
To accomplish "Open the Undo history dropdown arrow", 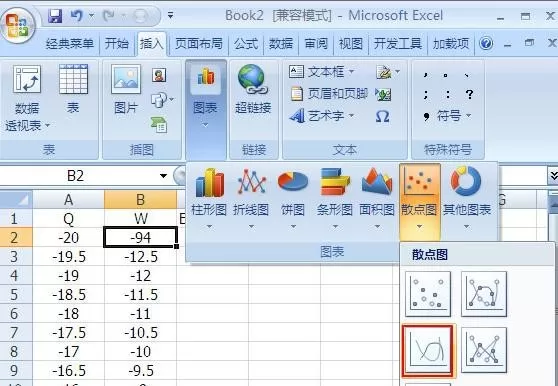I will (91, 16).
